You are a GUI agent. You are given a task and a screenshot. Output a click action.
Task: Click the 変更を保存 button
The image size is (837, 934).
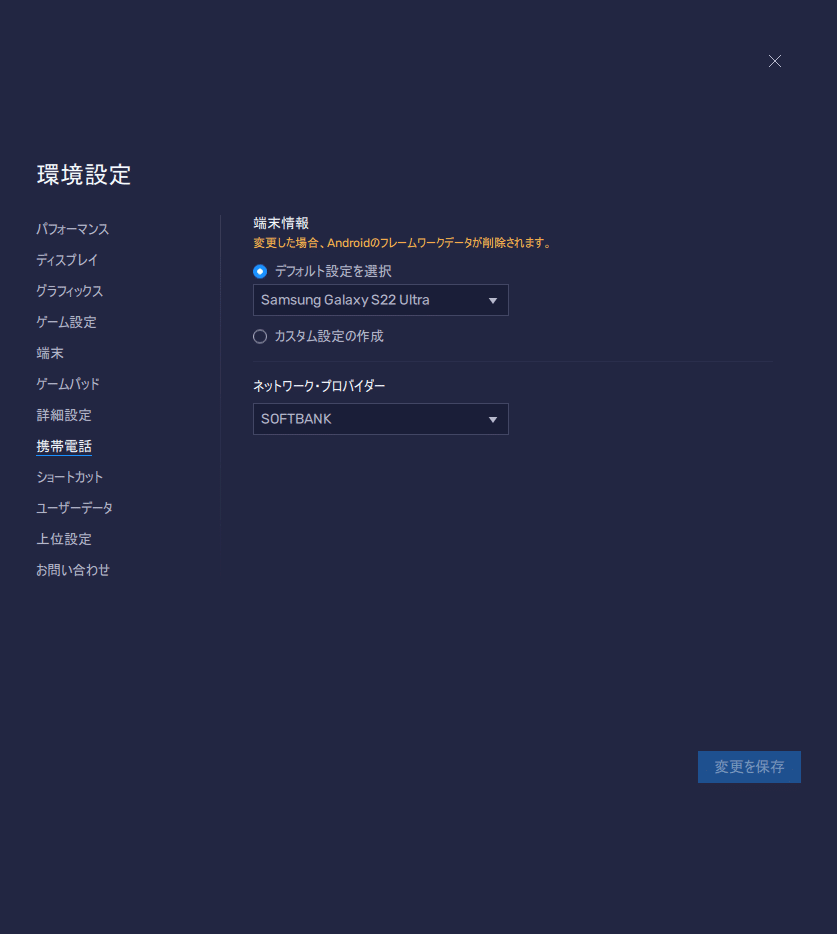(x=749, y=767)
